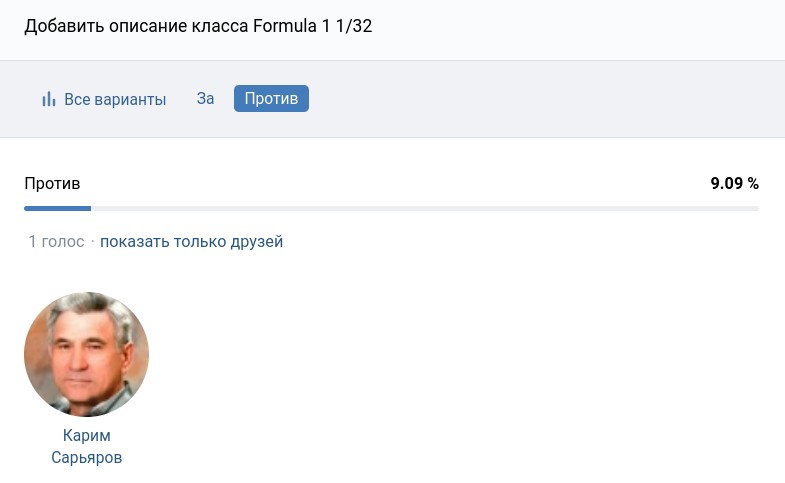The height and width of the screenshot is (483, 785).
Task: Click показать только друзей link
Action: [x=191, y=241]
